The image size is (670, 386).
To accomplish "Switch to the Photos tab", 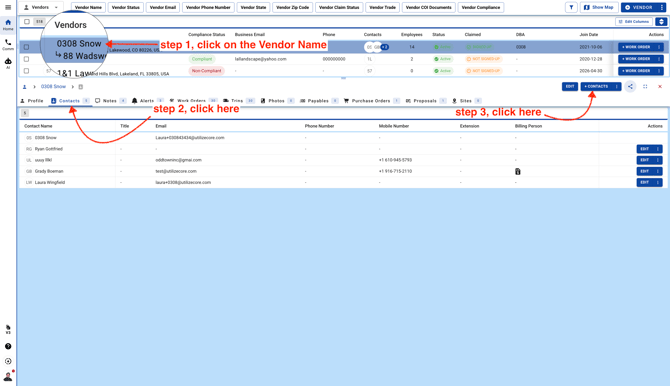I will point(277,101).
